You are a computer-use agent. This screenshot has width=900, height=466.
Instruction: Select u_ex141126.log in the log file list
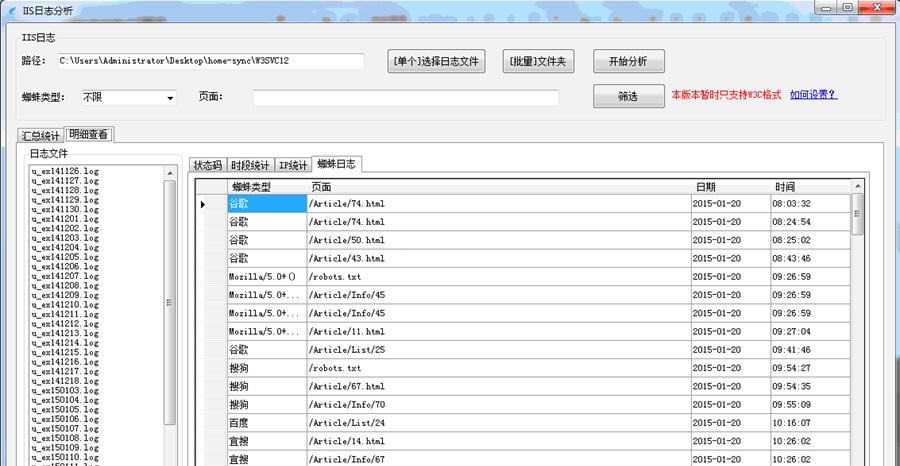coord(64,171)
